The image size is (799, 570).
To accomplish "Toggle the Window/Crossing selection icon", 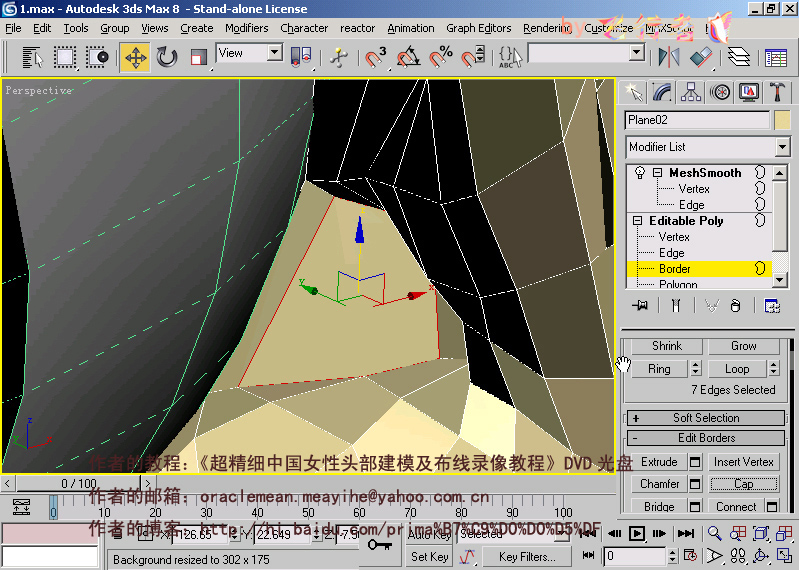I will click(97, 57).
